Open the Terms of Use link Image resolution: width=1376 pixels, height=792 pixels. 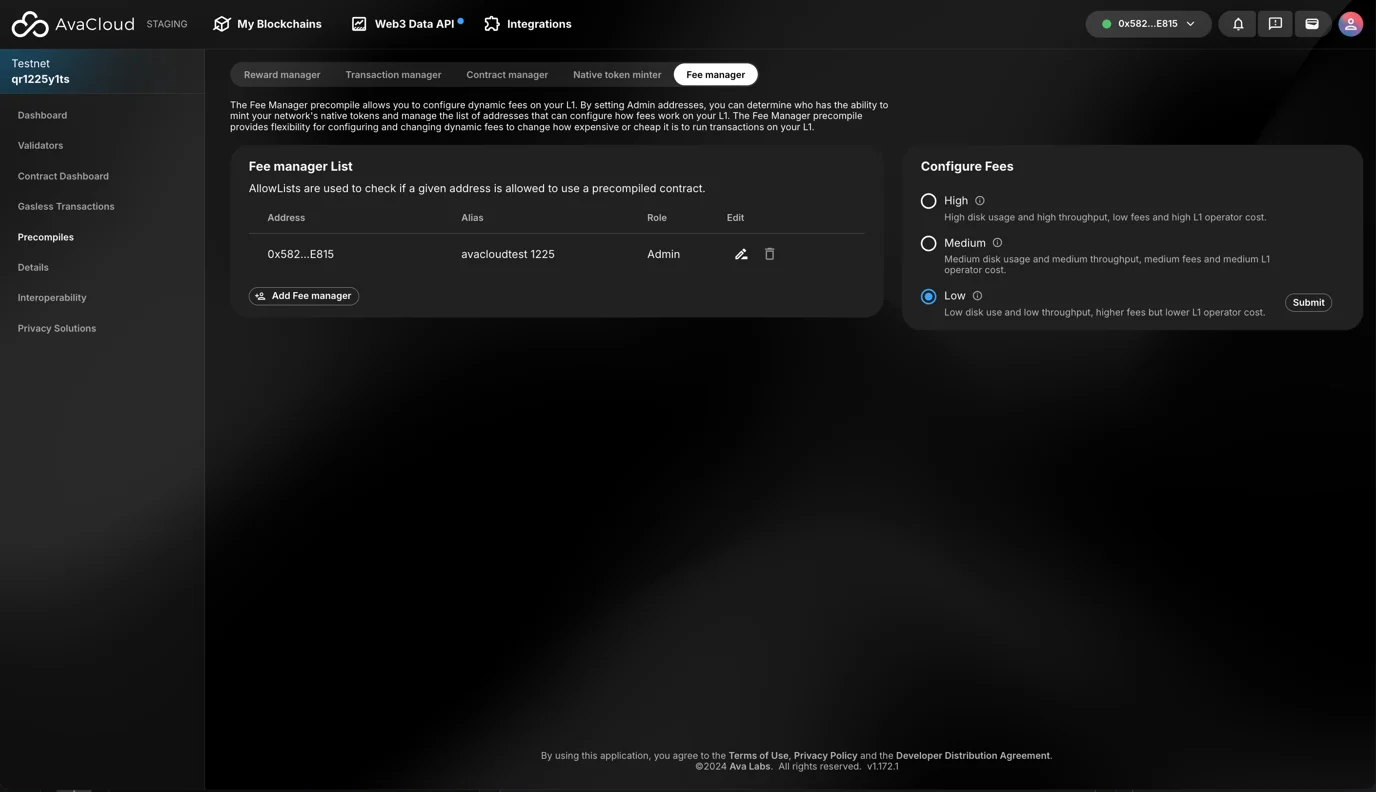tap(758, 756)
